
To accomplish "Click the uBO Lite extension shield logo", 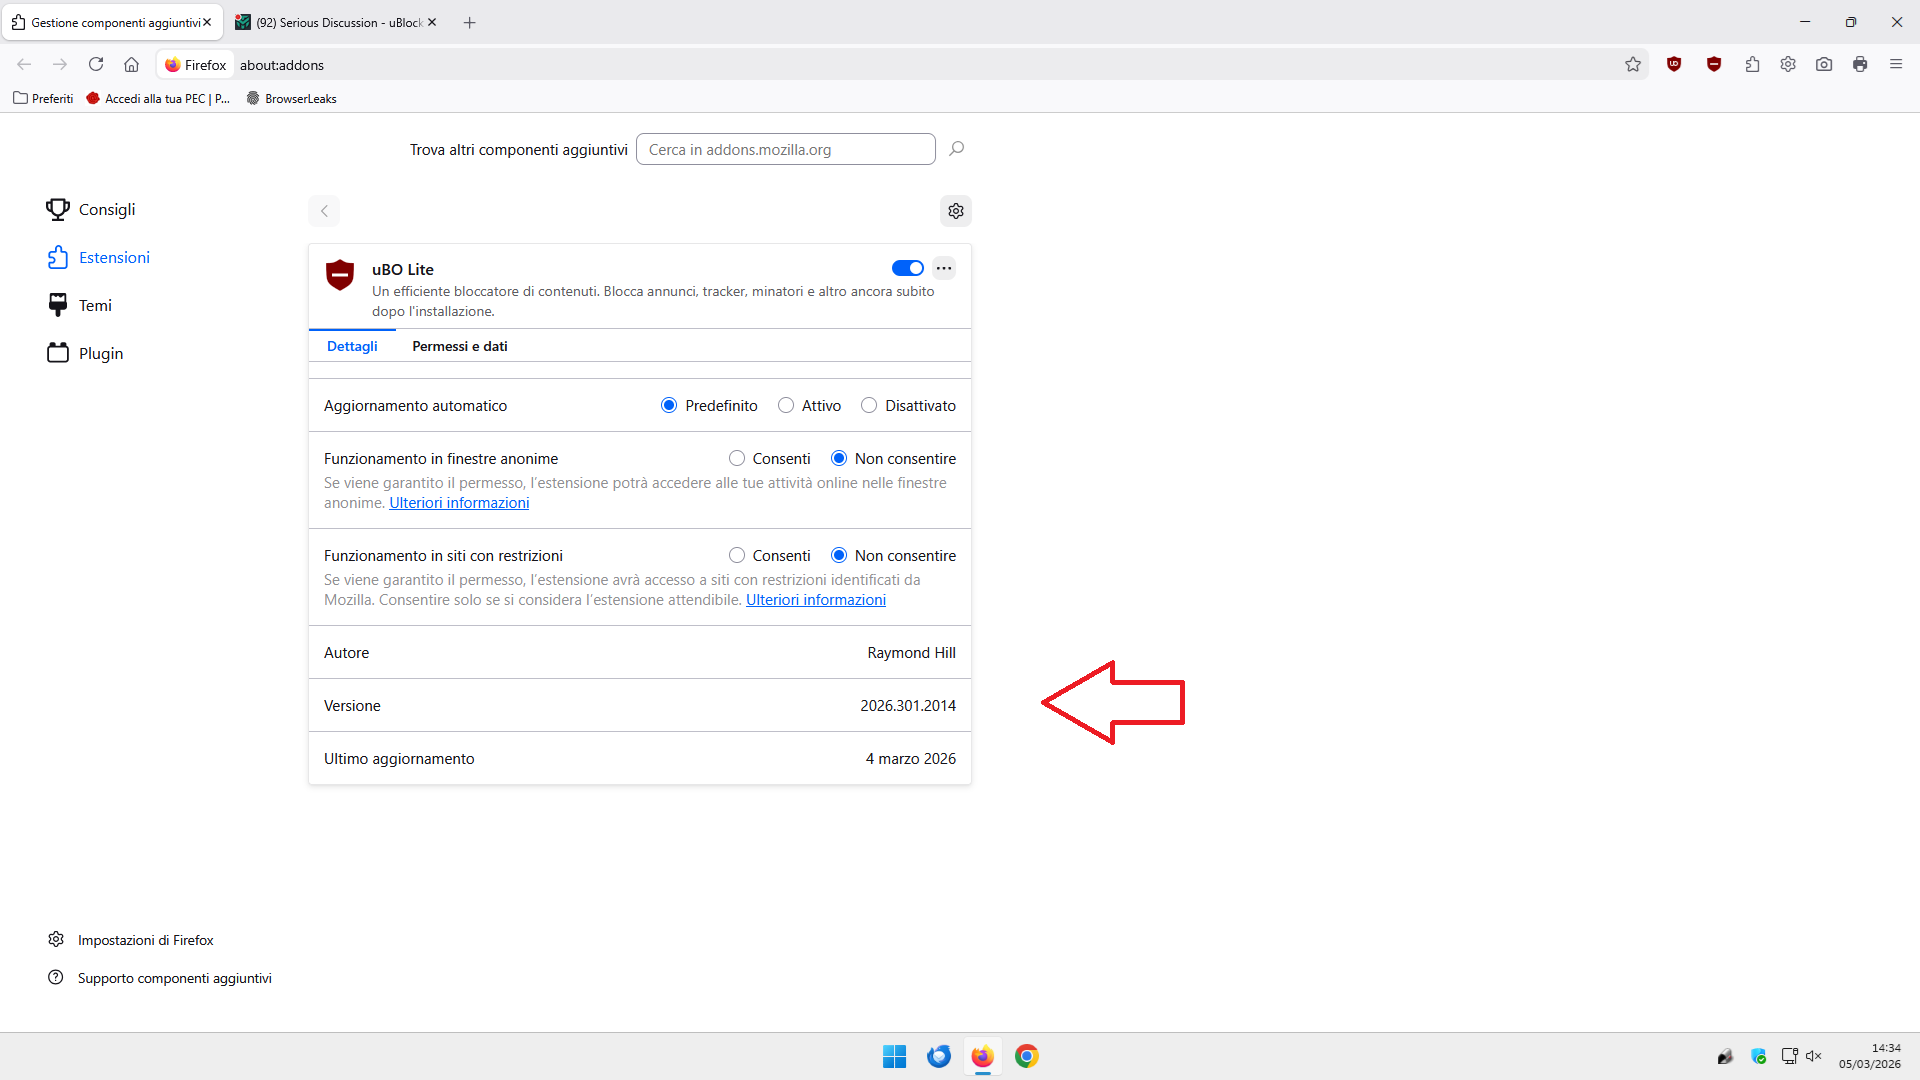I will 340,275.
